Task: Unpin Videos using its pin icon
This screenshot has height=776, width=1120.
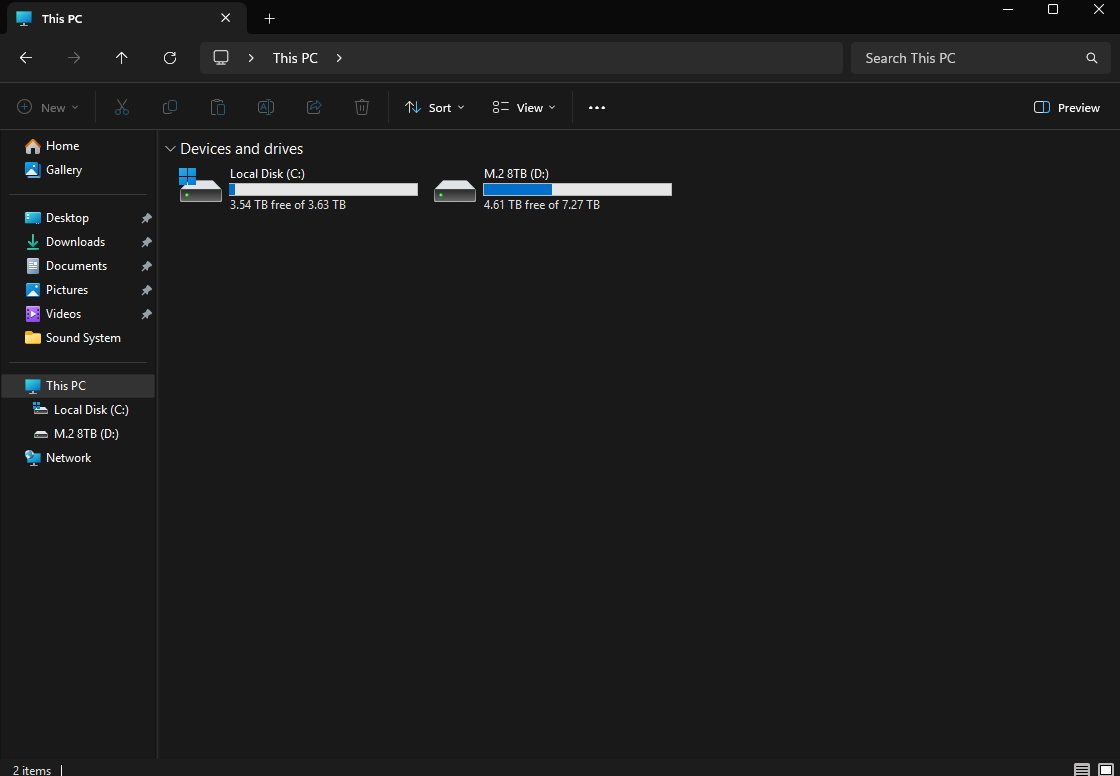Action: click(146, 314)
